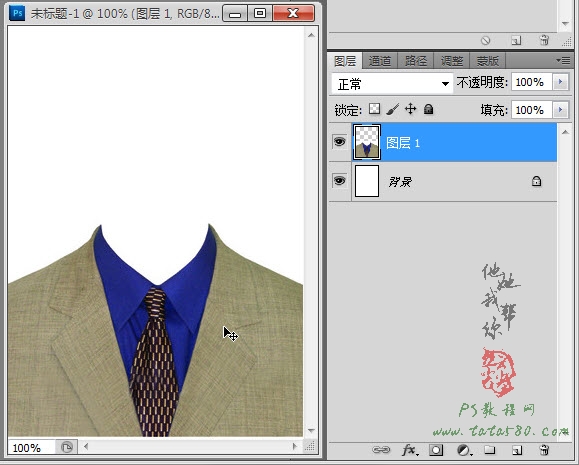Click the cancel circle icon in the upper panel
The image size is (579, 465).
pos(486,40)
